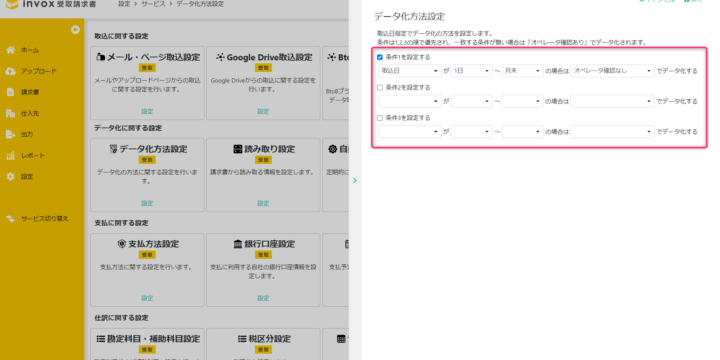Click the データ化方法設定 card icon

coord(113,149)
